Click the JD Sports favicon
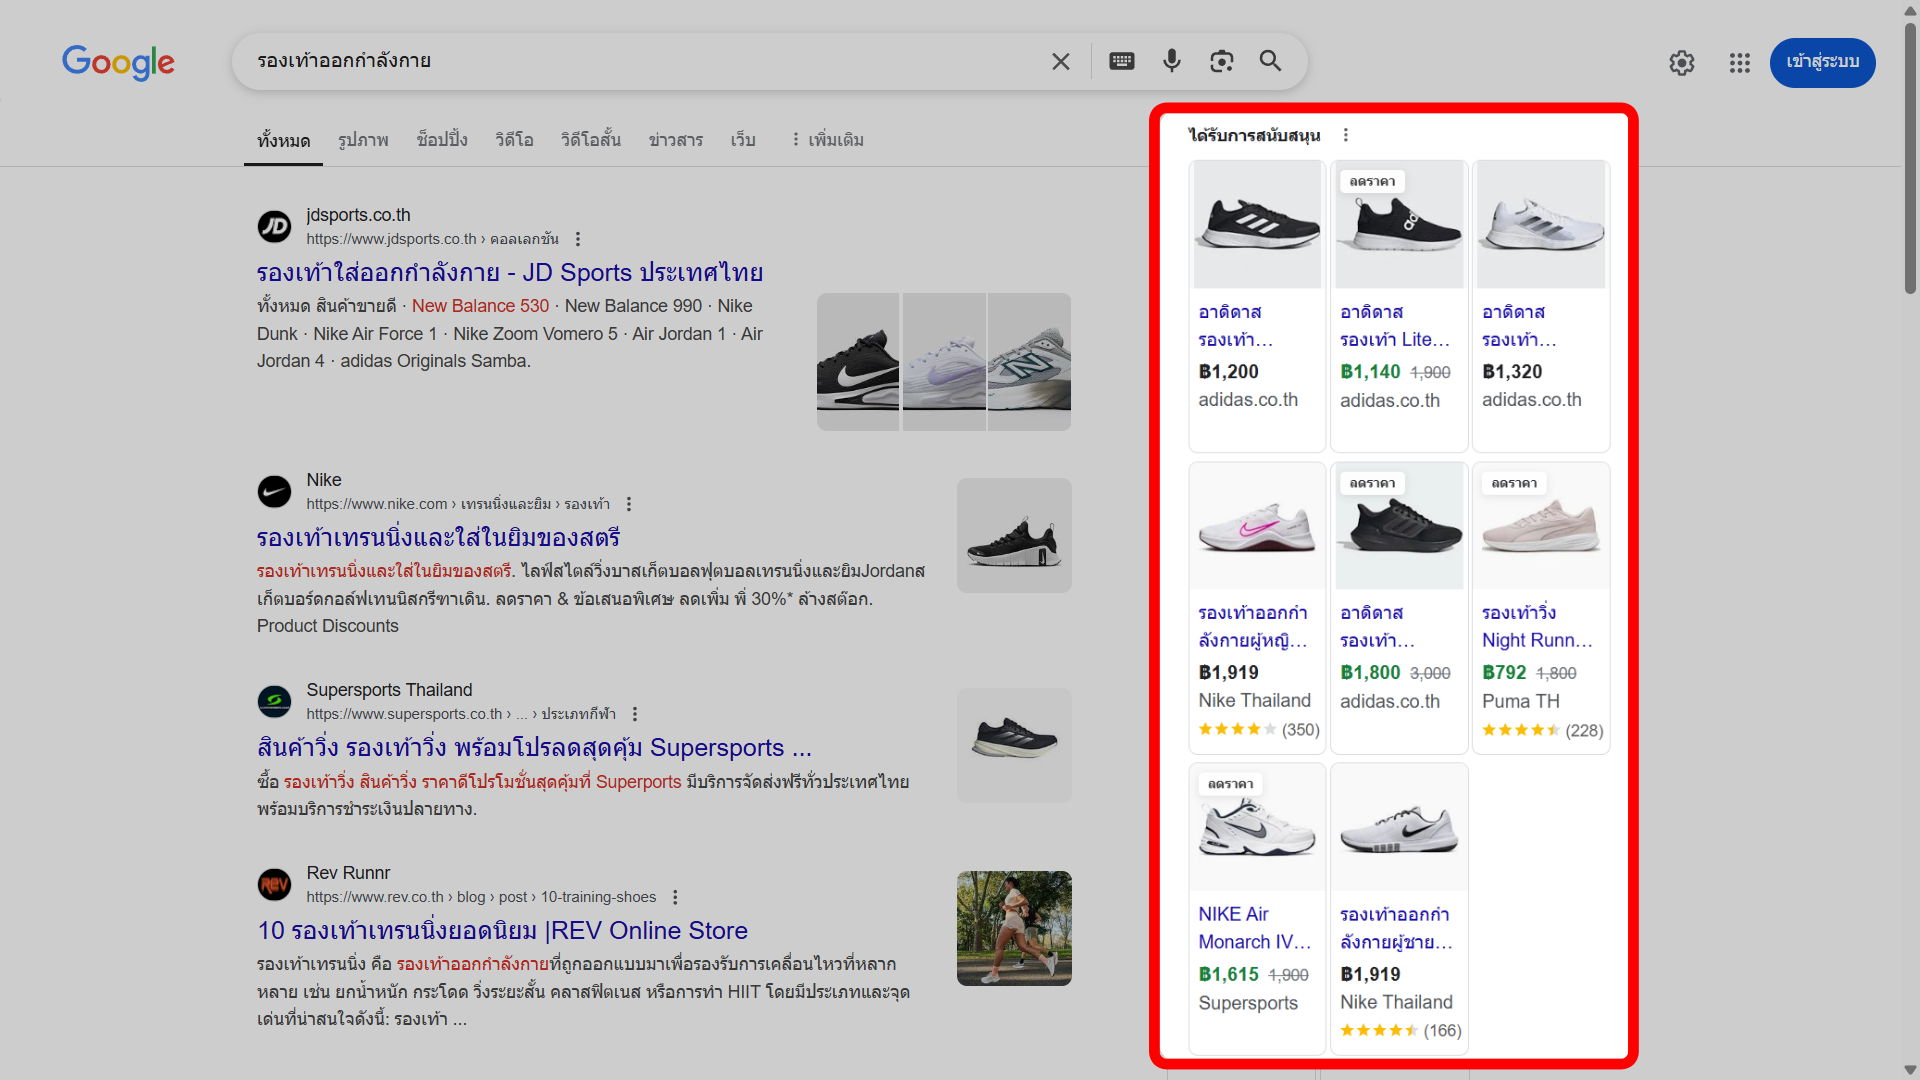1920x1080 pixels. 274,227
